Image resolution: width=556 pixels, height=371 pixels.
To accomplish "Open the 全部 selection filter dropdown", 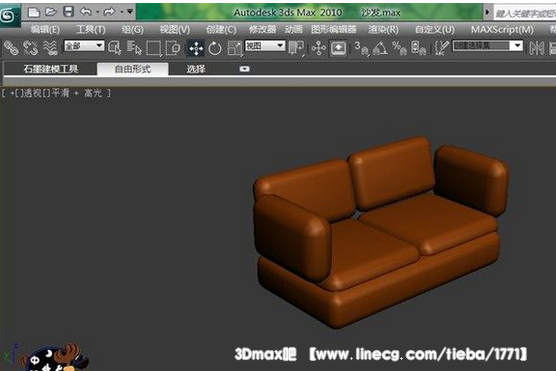I will [84, 46].
